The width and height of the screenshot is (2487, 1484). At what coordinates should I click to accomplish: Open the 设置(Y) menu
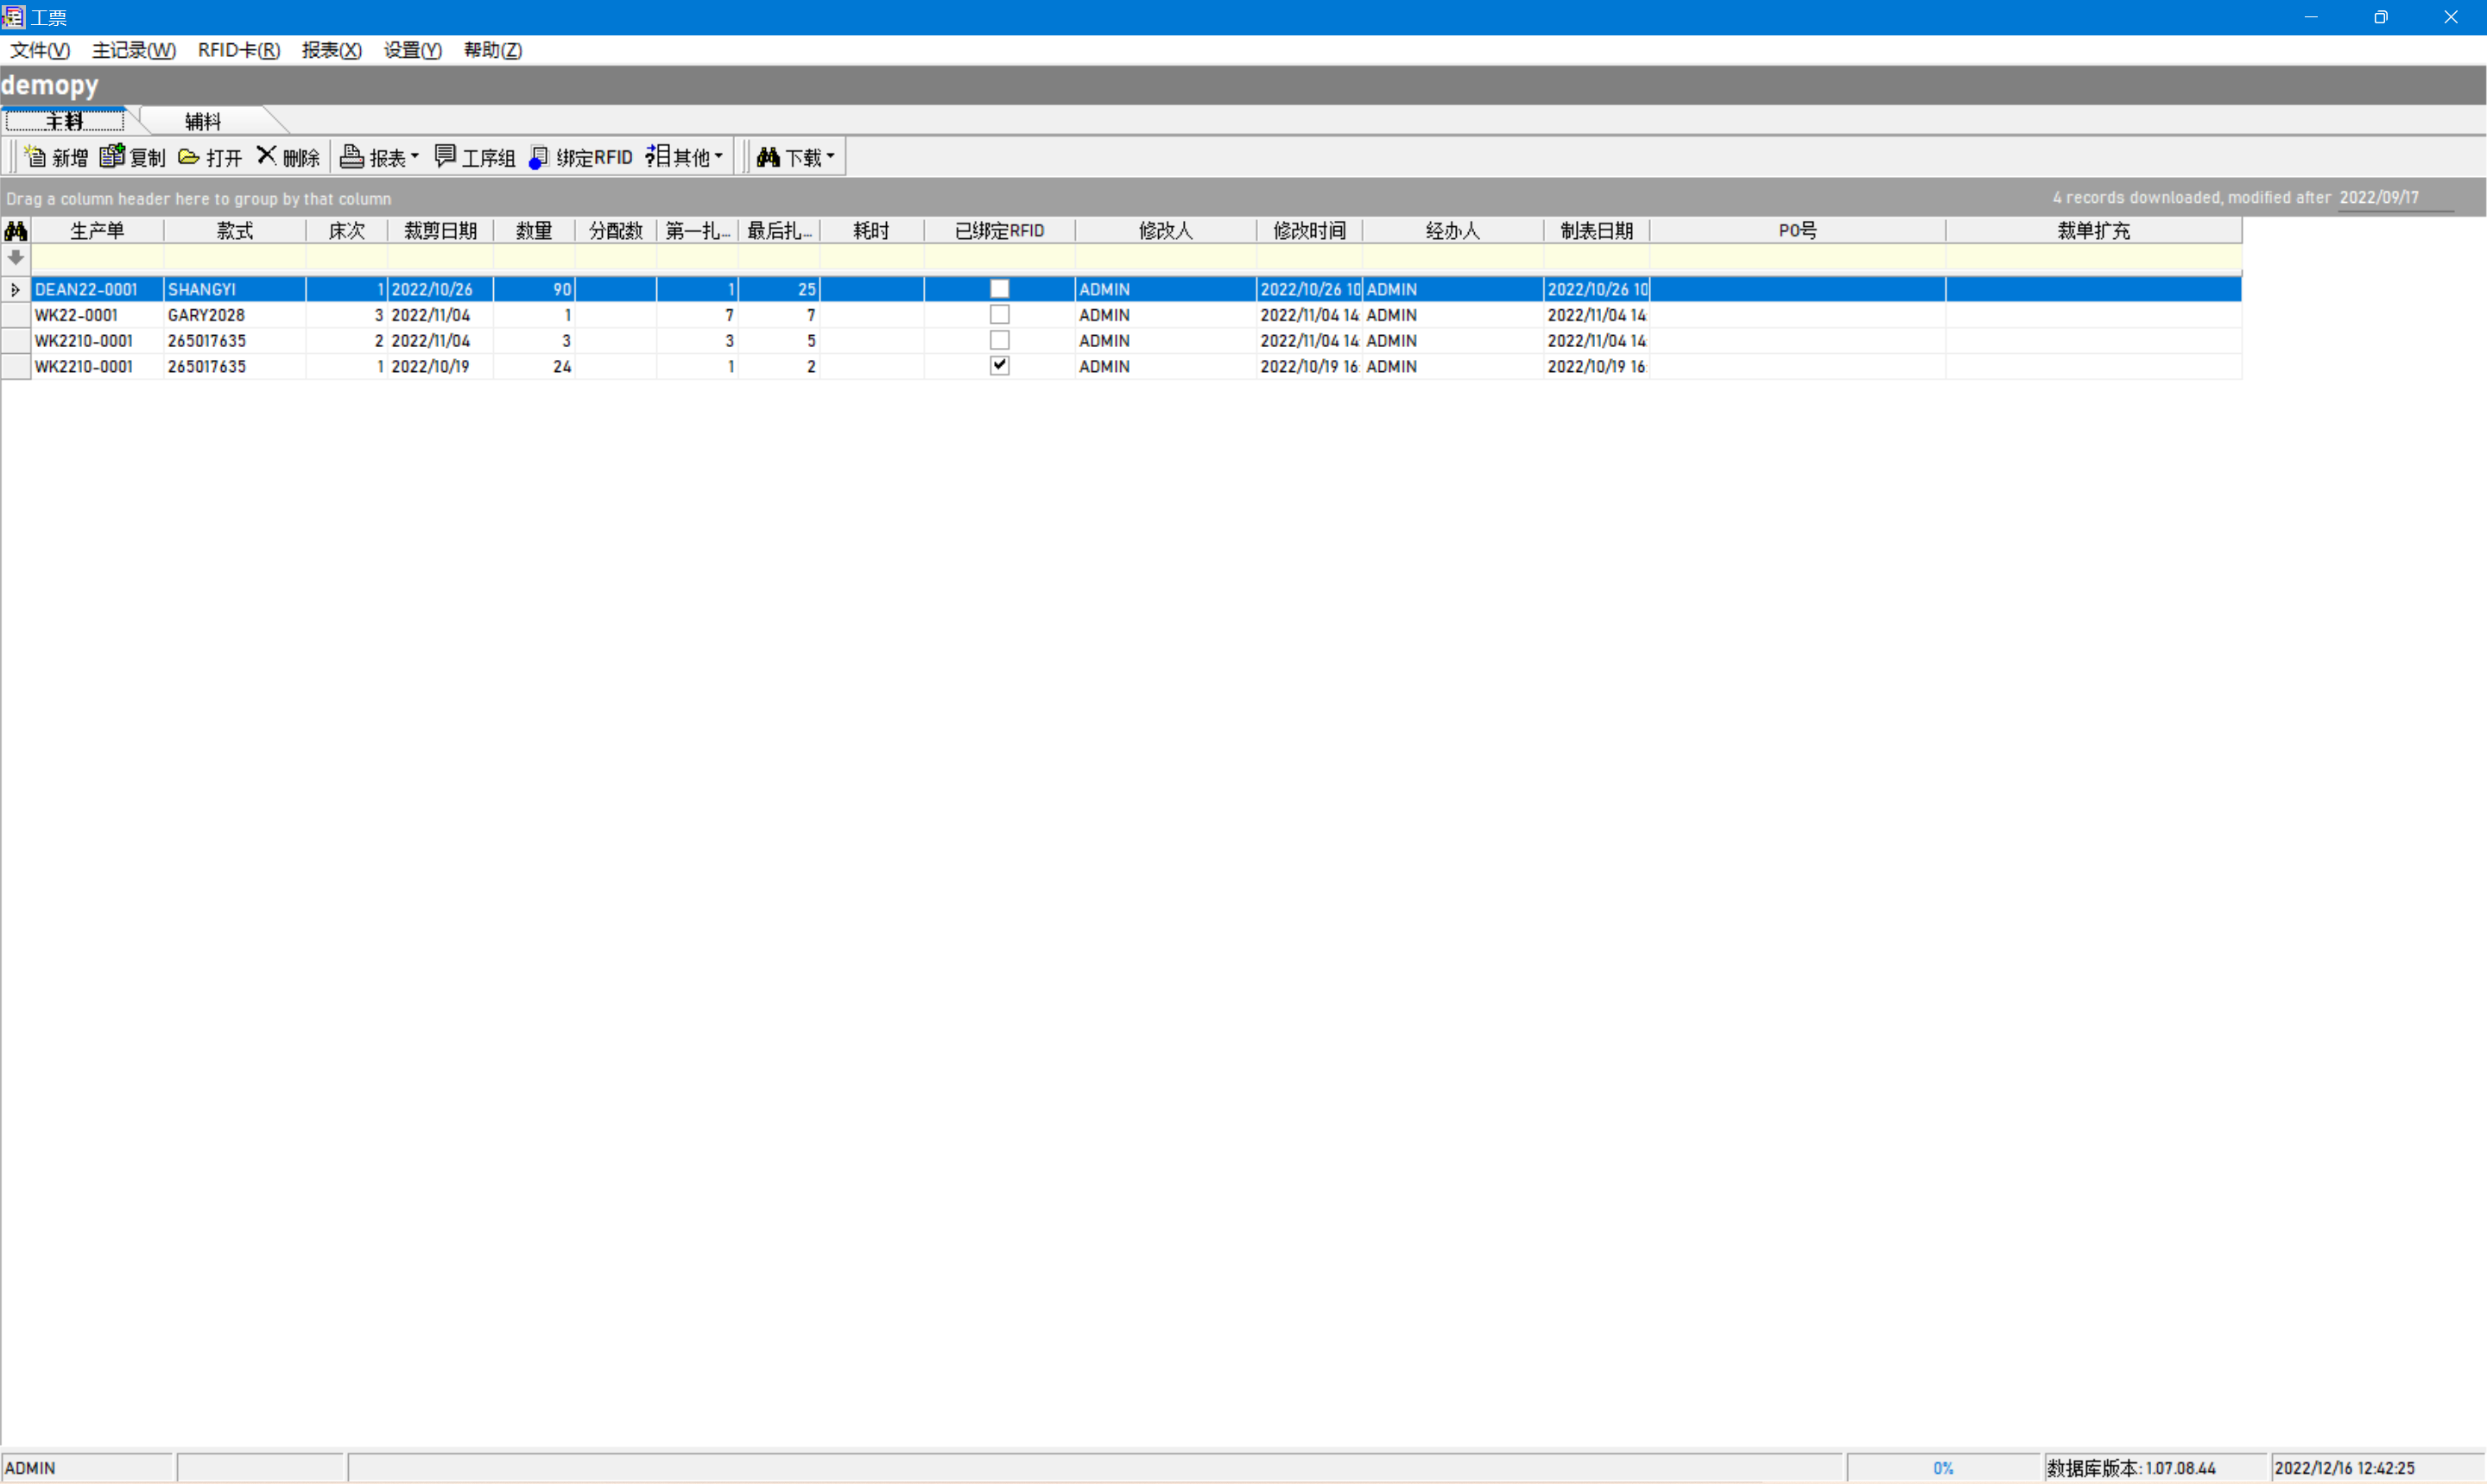point(413,50)
